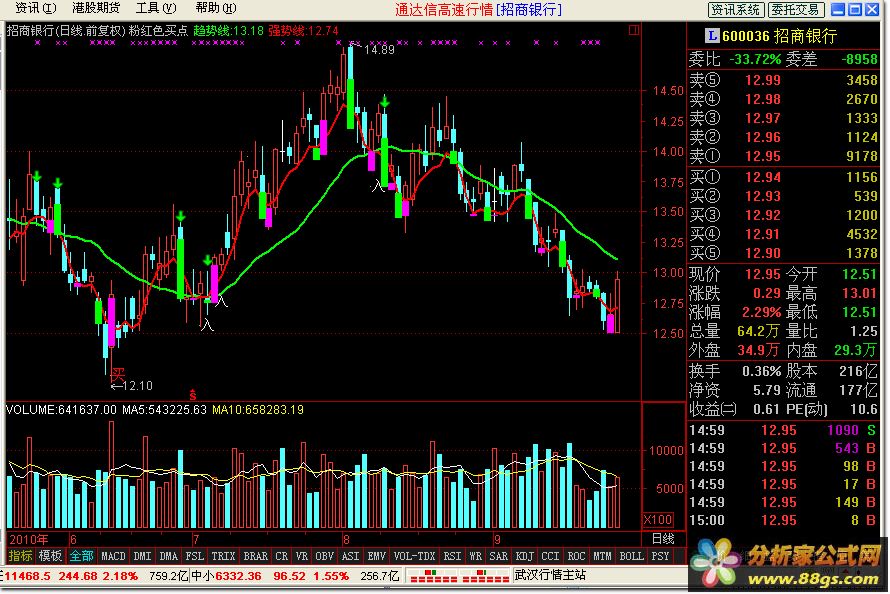The image size is (890, 594).
Task: Click the L icon before 600036
Action: coord(711,36)
